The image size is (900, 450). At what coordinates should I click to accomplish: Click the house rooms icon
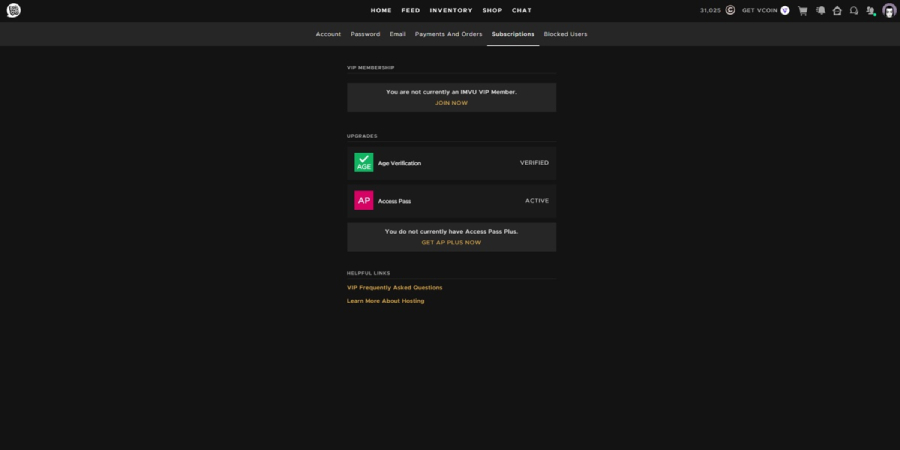point(837,10)
